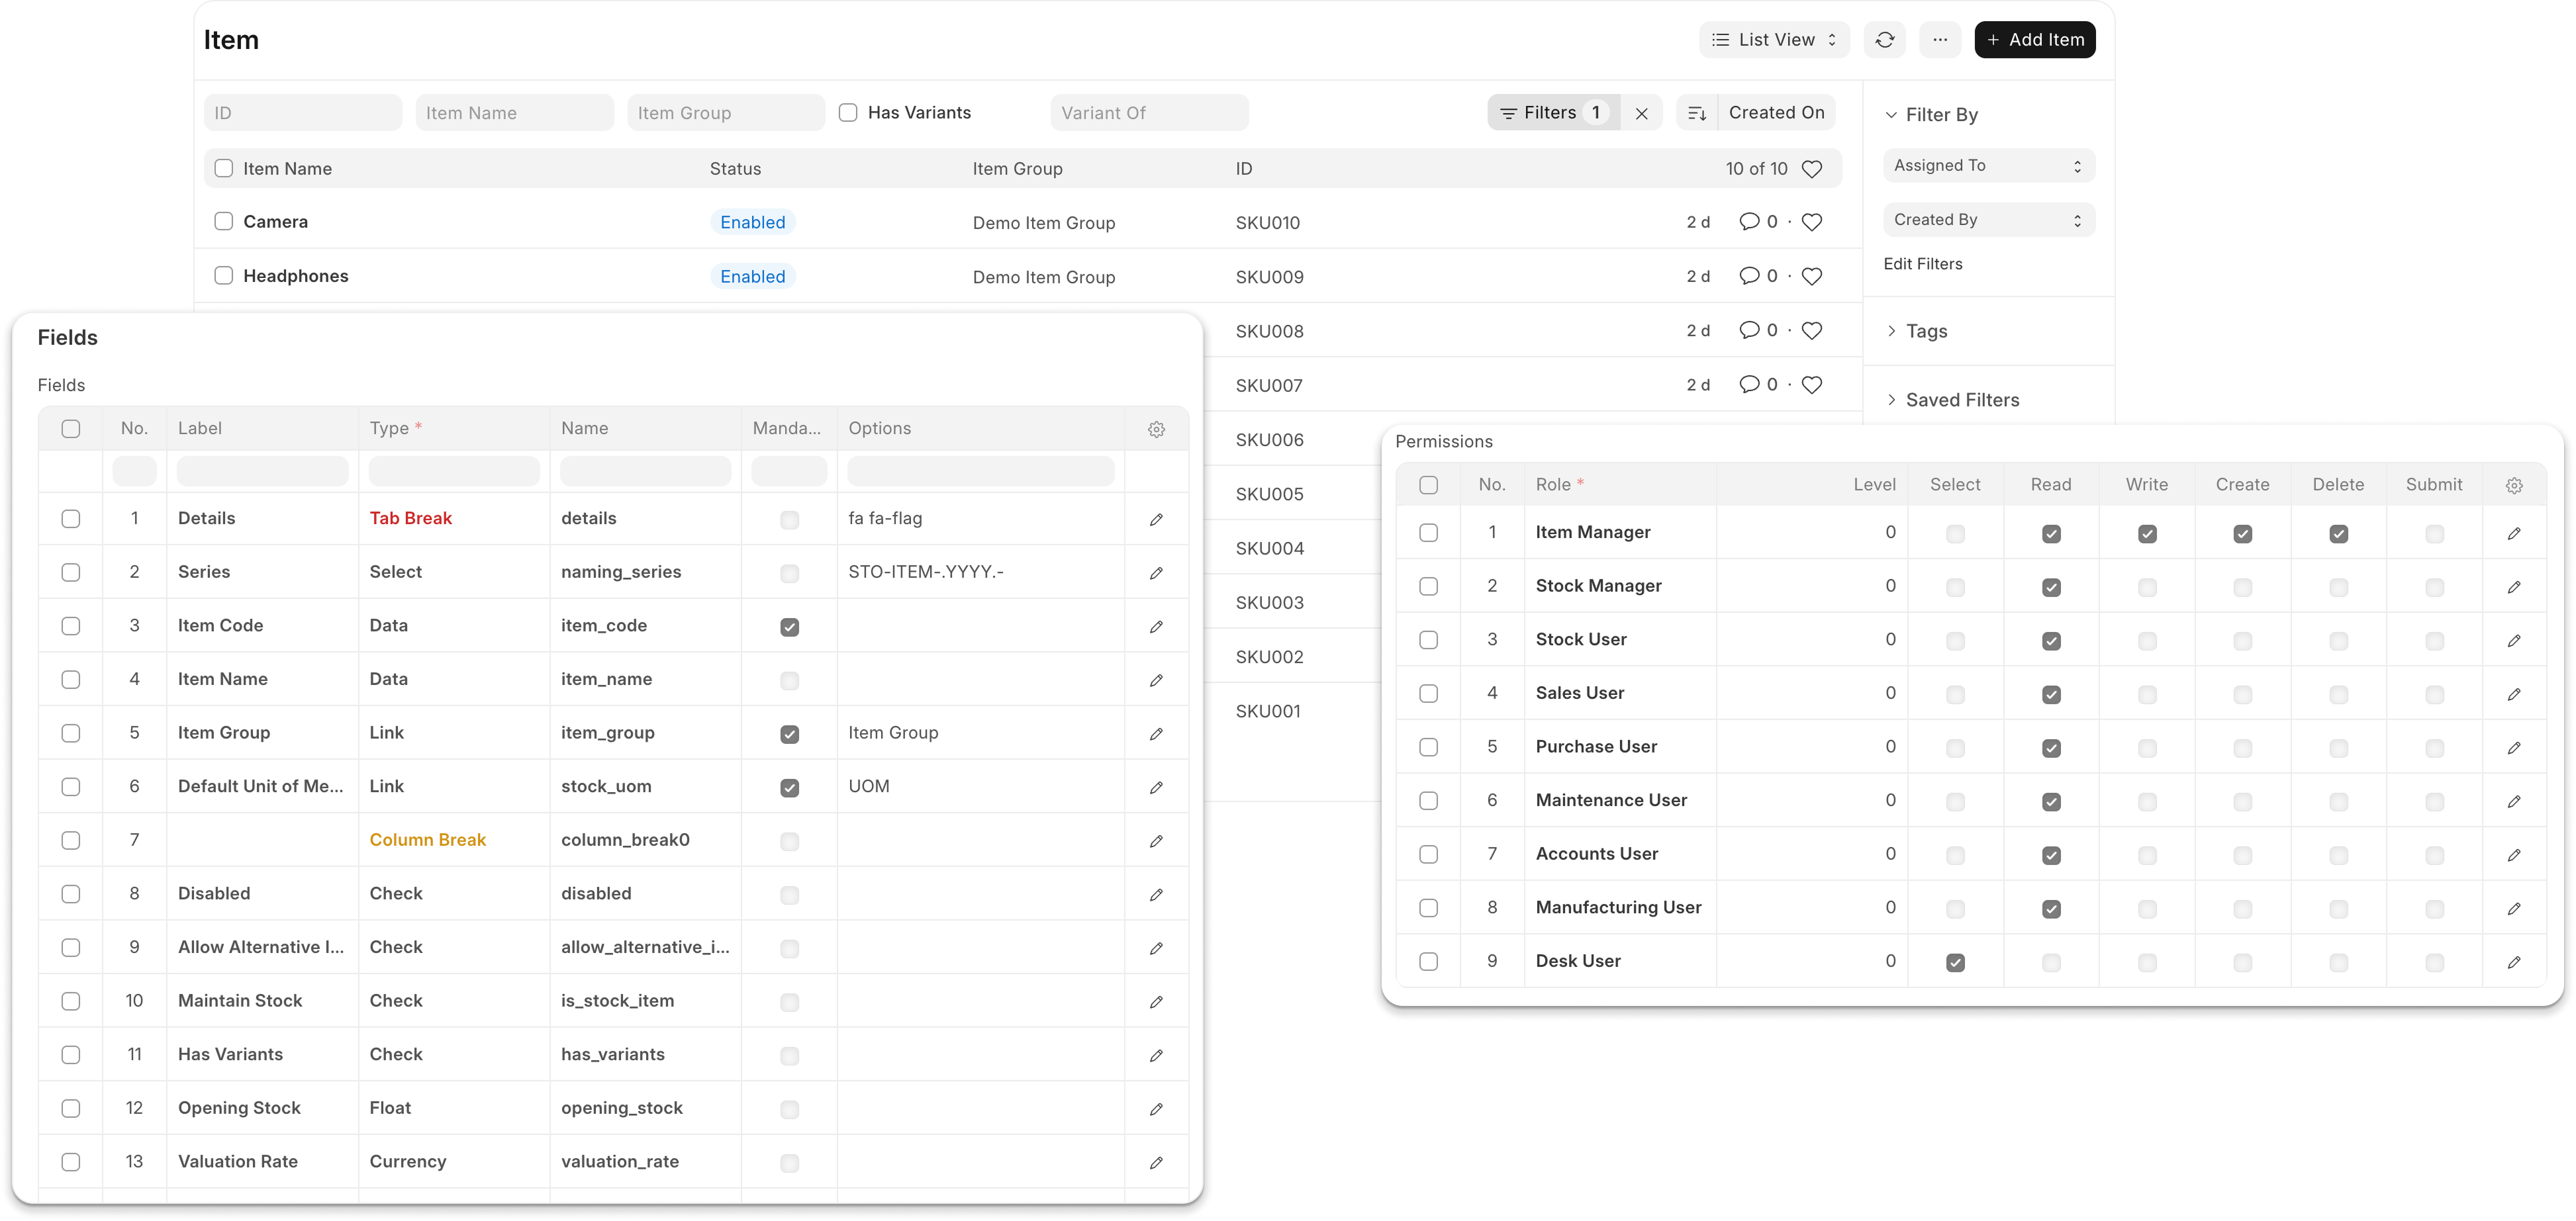Image resolution: width=2576 pixels, height=1221 pixels.
Task: Focus the Item Name filter input
Action: [514, 113]
